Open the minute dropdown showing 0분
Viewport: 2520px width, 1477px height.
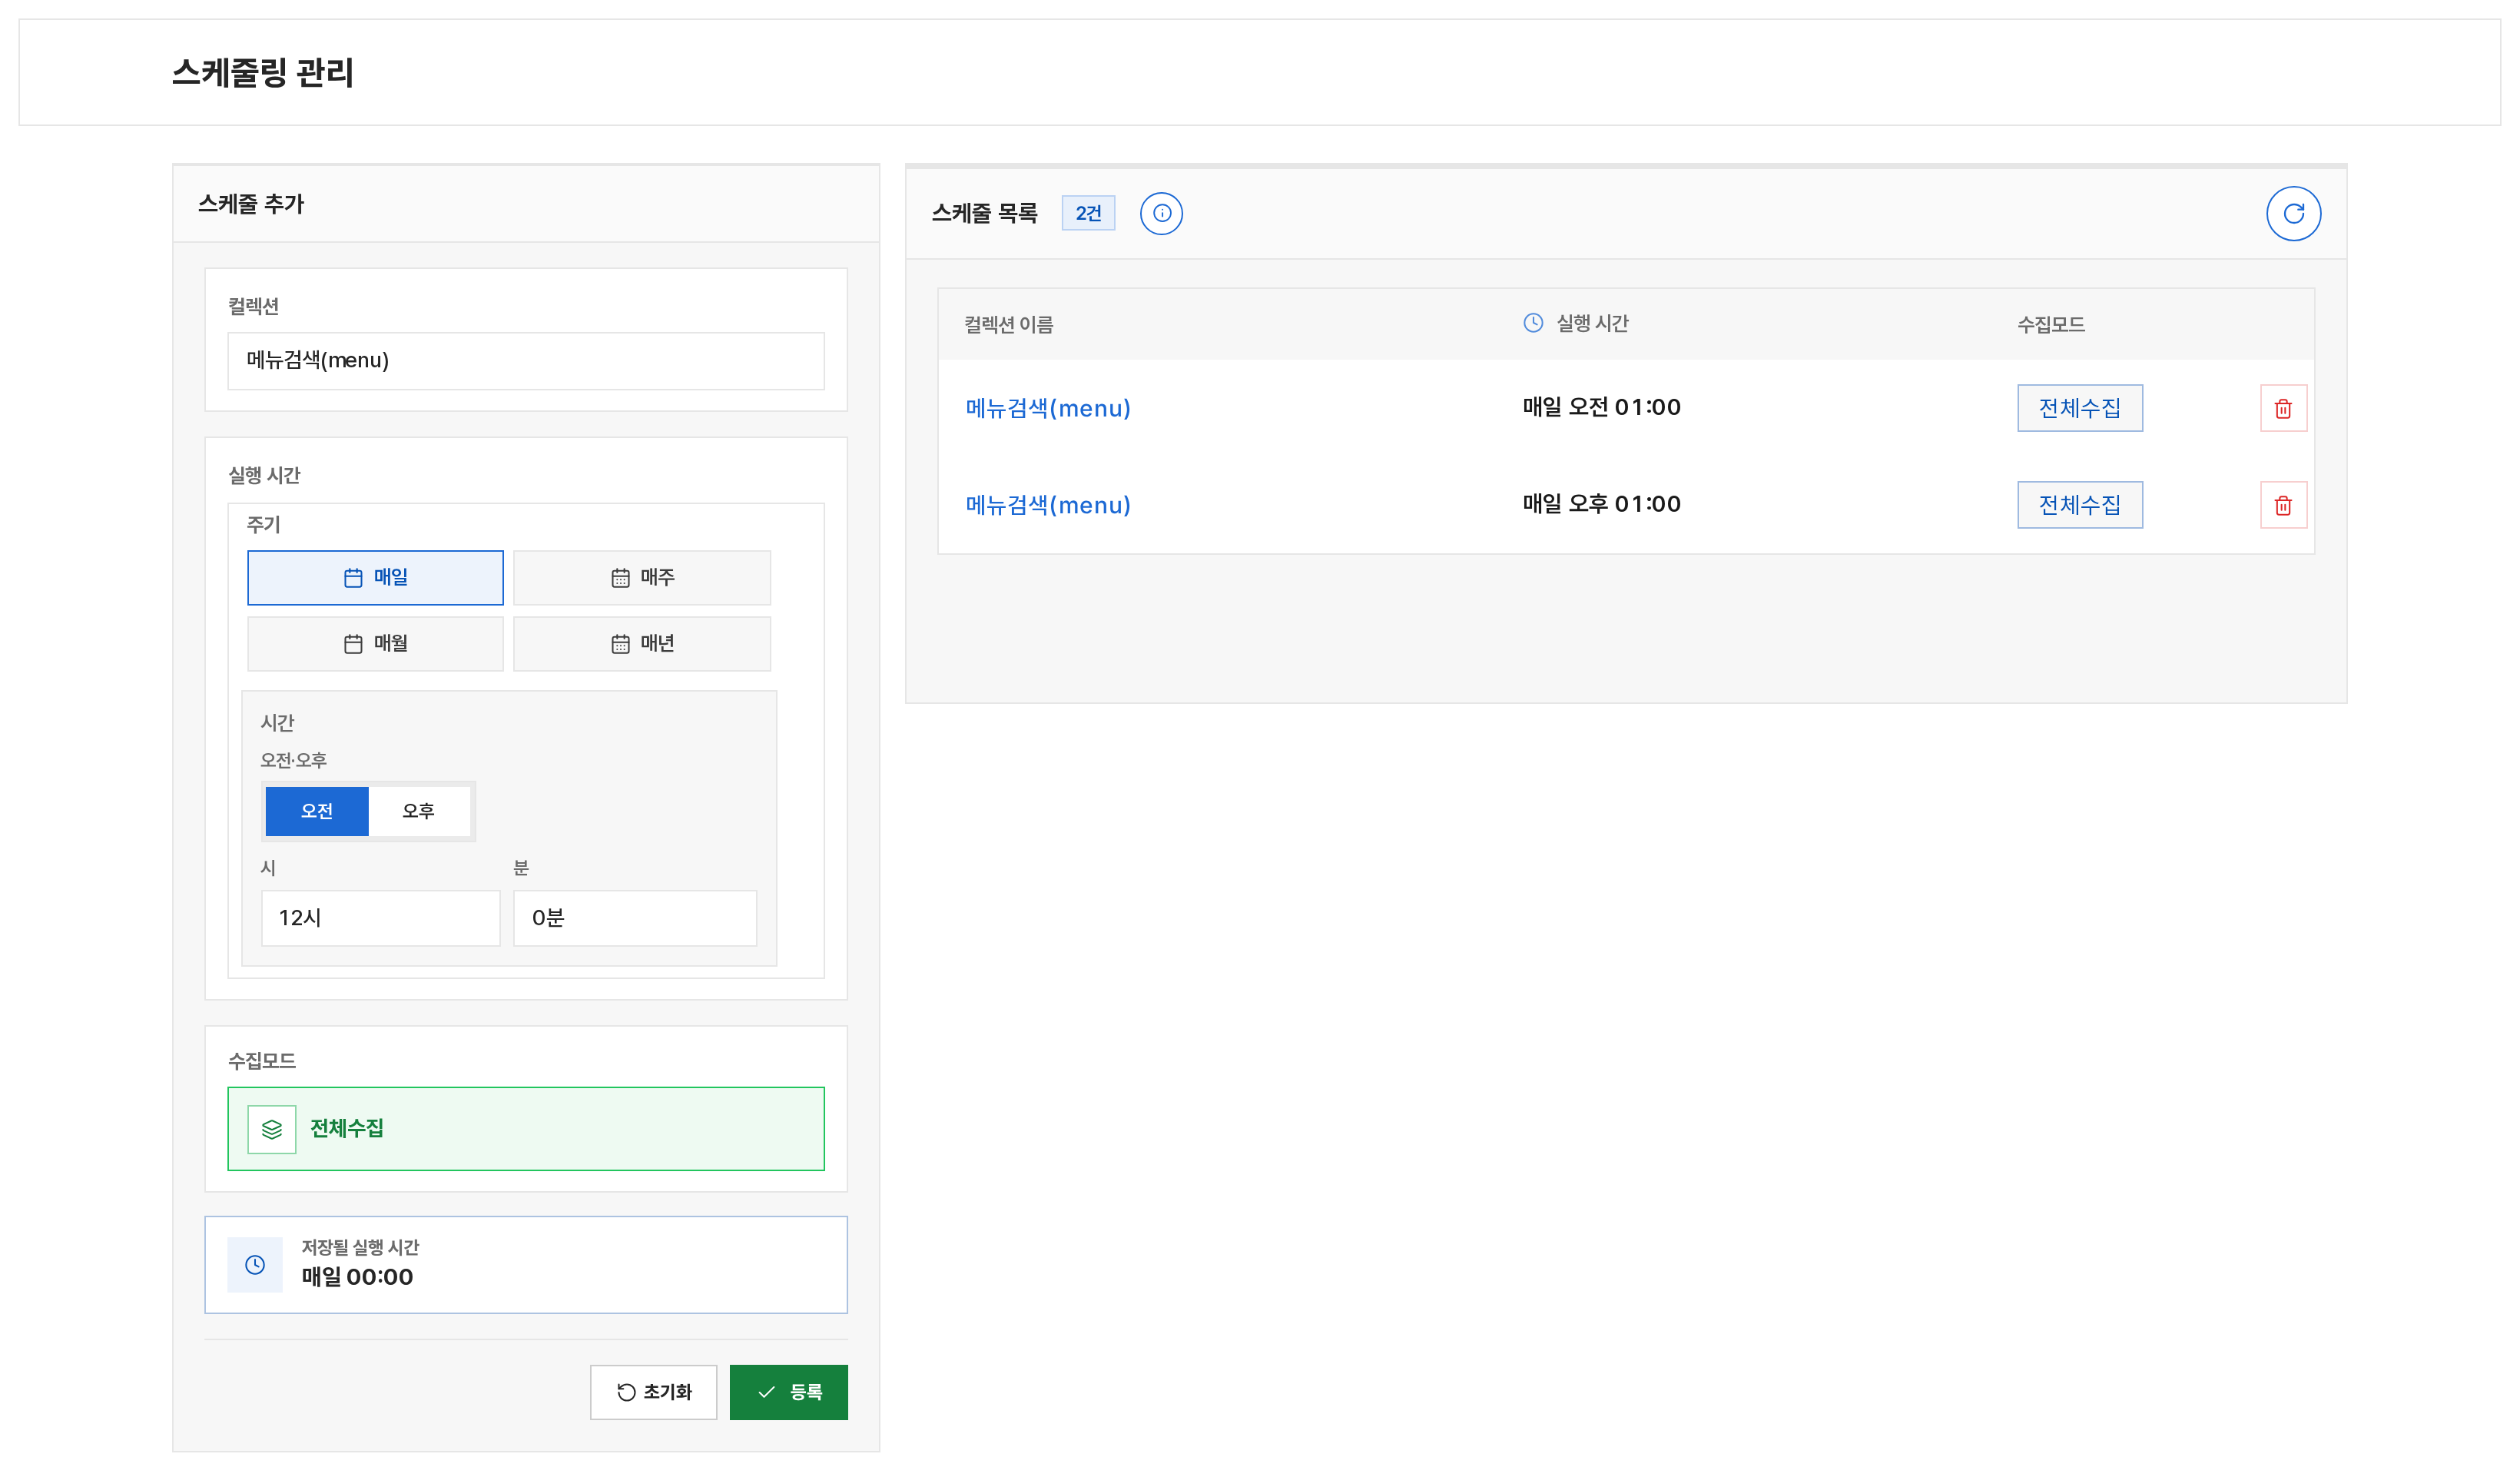coord(635,918)
